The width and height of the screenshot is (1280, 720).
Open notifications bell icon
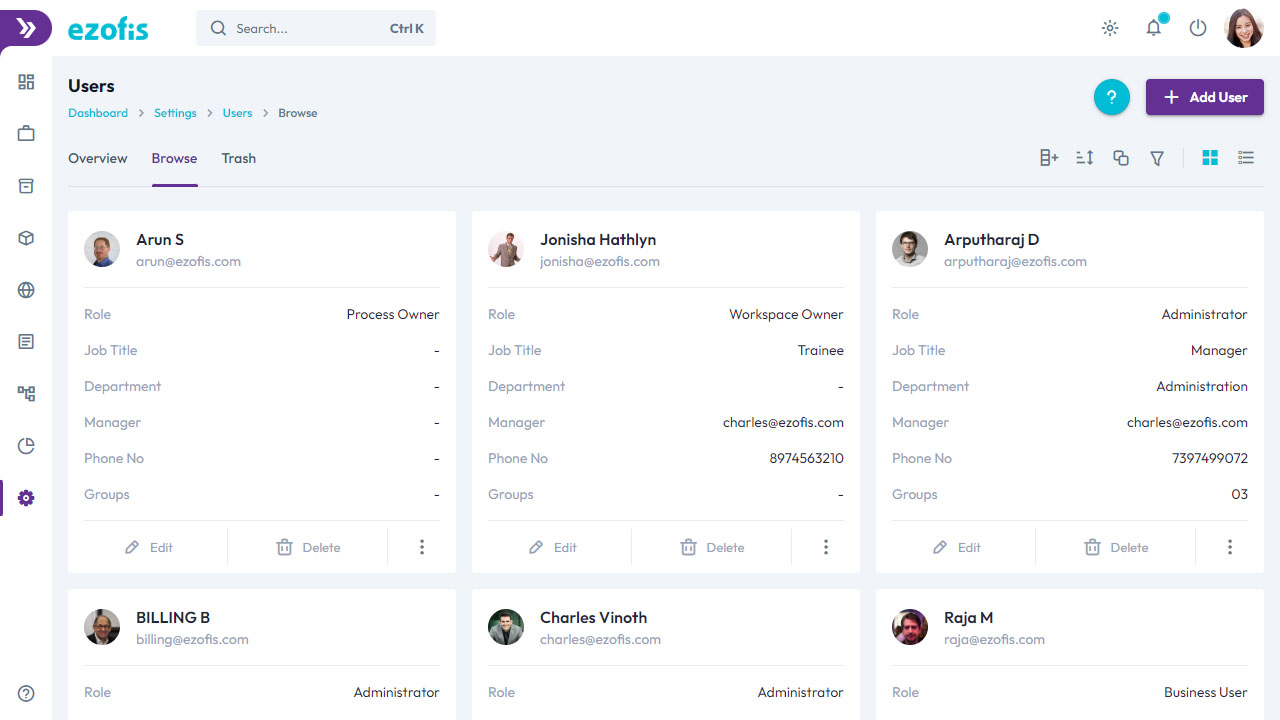click(x=1154, y=27)
